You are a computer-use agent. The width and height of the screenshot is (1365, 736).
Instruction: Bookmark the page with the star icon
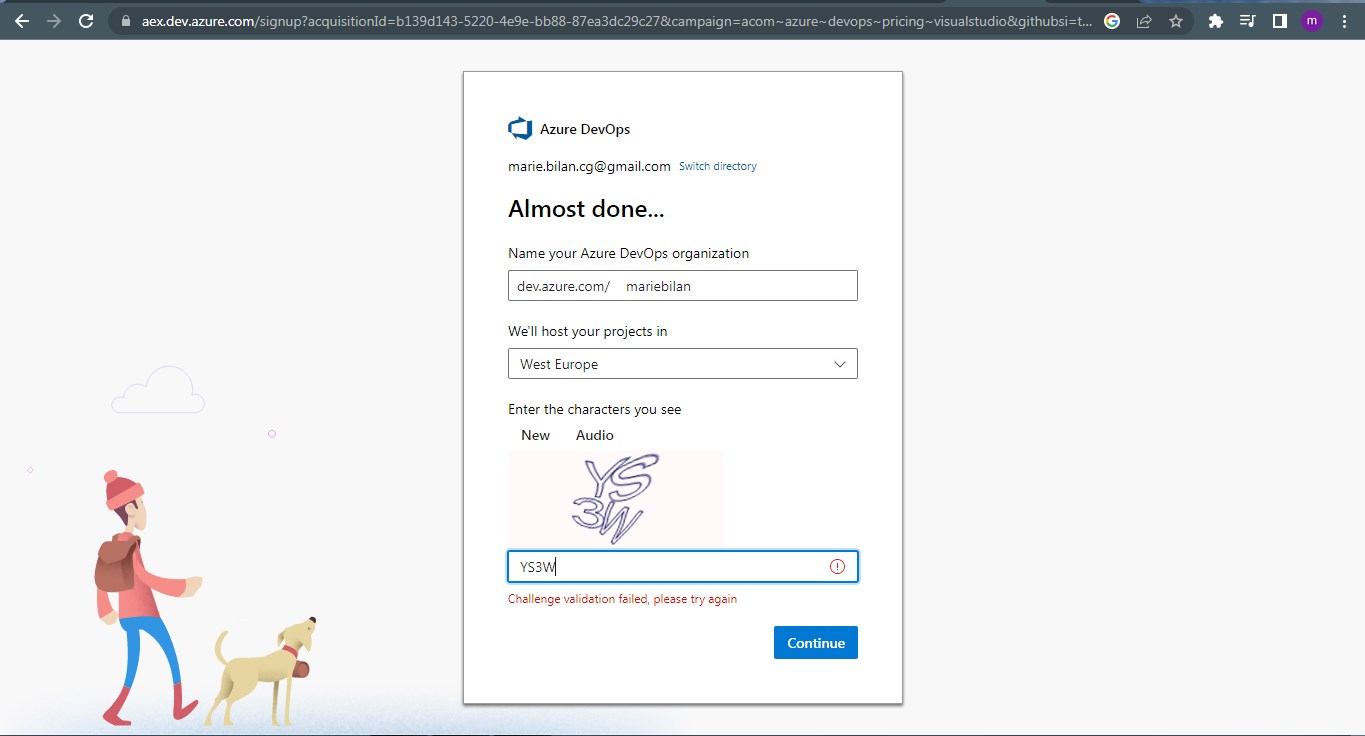[x=1176, y=20]
